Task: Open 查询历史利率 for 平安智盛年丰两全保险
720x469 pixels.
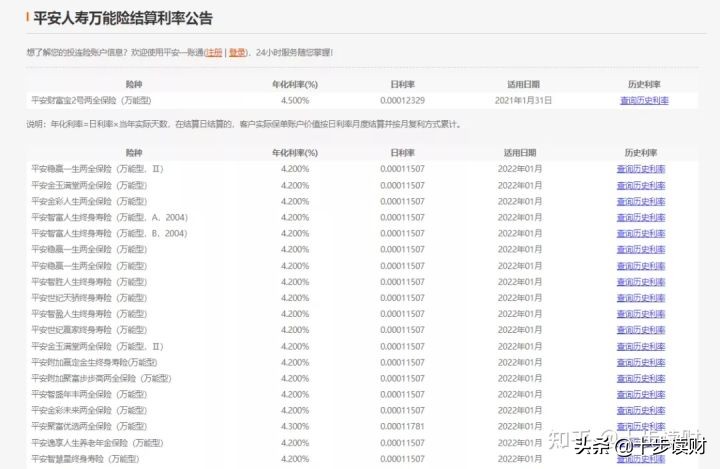Action: pyautogui.click(x=641, y=395)
